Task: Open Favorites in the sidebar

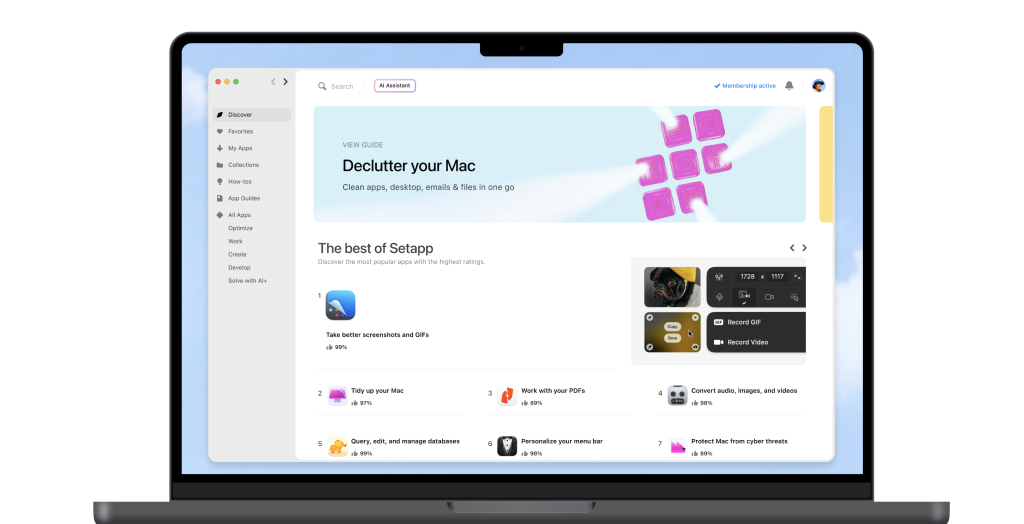Action: [x=240, y=131]
